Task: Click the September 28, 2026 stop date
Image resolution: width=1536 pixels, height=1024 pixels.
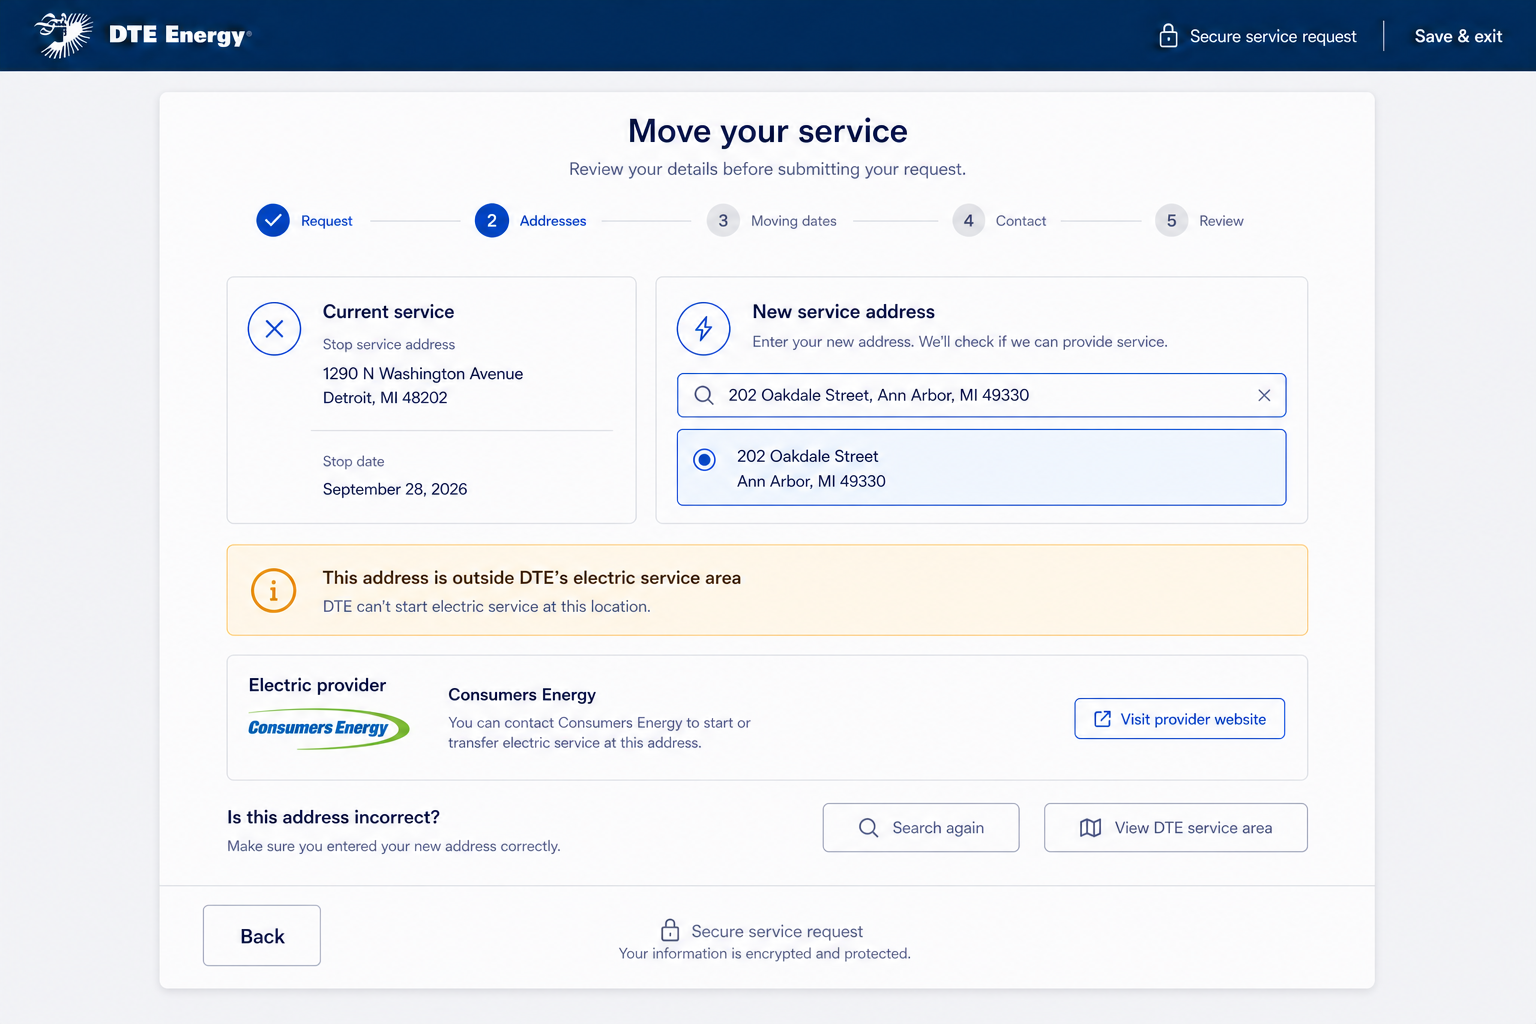Action: (395, 489)
